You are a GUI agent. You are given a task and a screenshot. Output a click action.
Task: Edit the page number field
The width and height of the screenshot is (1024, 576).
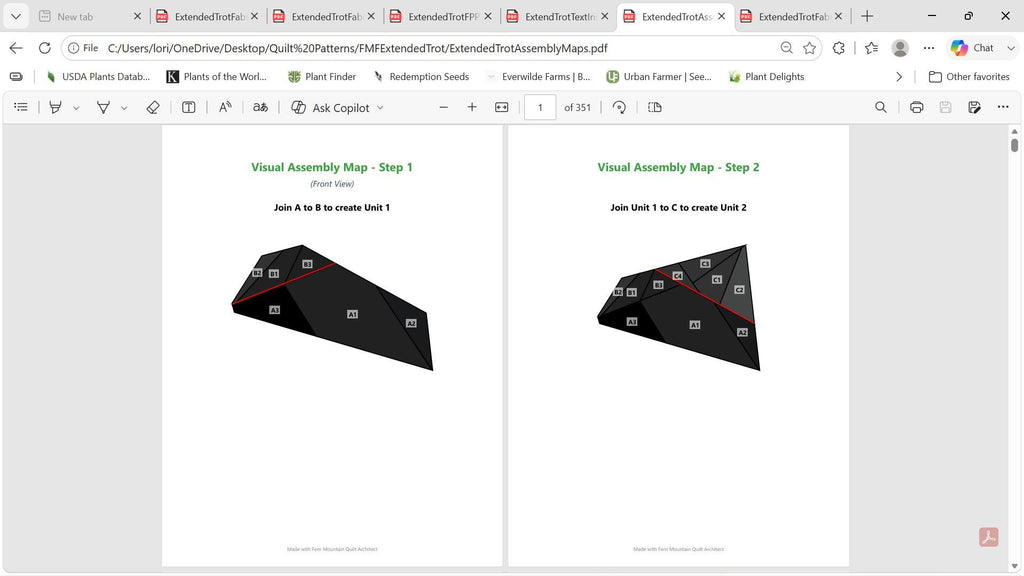[x=540, y=107]
